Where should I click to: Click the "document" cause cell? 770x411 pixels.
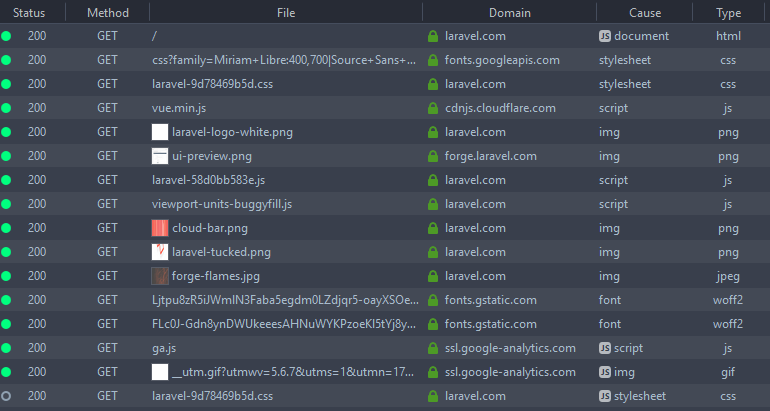point(641,36)
